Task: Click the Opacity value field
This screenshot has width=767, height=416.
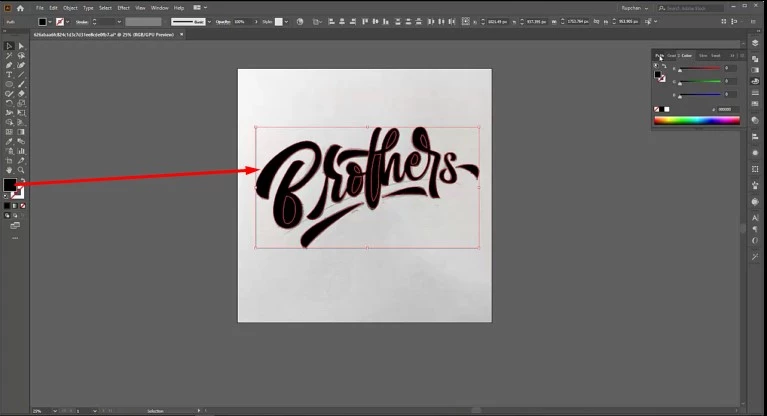Action: point(242,22)
